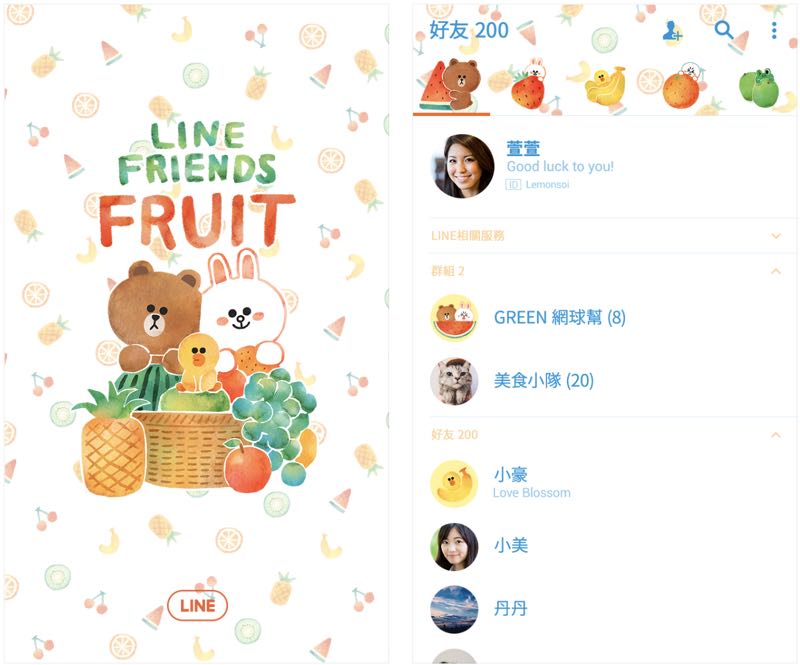Tap the LINE logo button
The width and height of the screenshot is (800, 665).
coord(197,605)
